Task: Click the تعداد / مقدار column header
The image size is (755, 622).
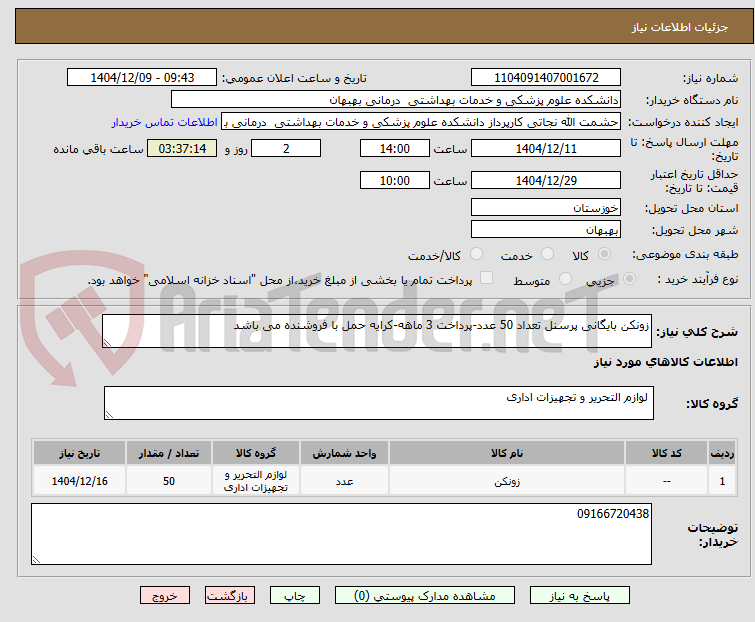Action: coord(169,453)
